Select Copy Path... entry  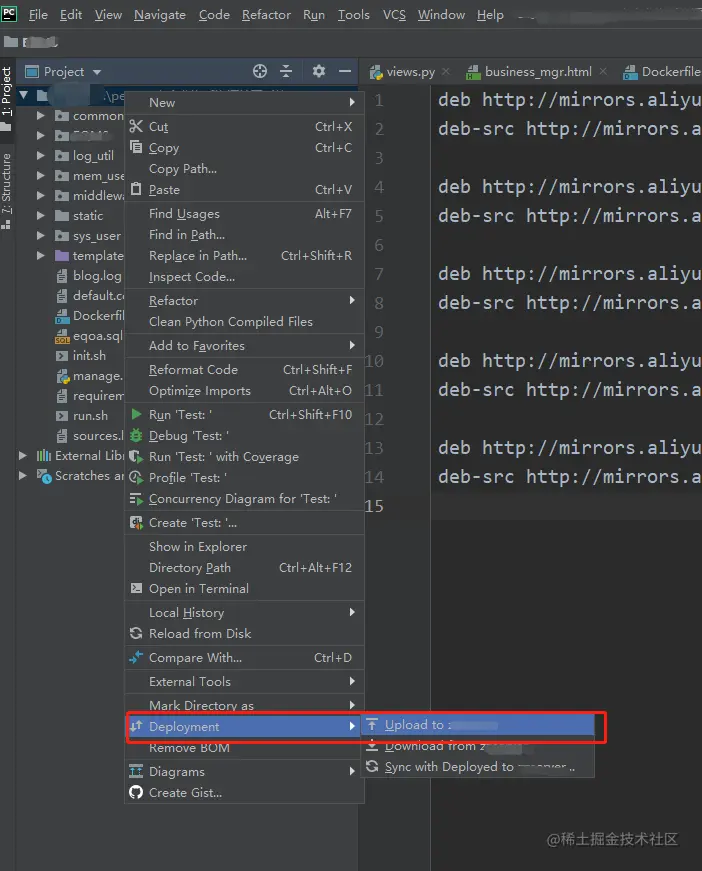coord(244,168)
